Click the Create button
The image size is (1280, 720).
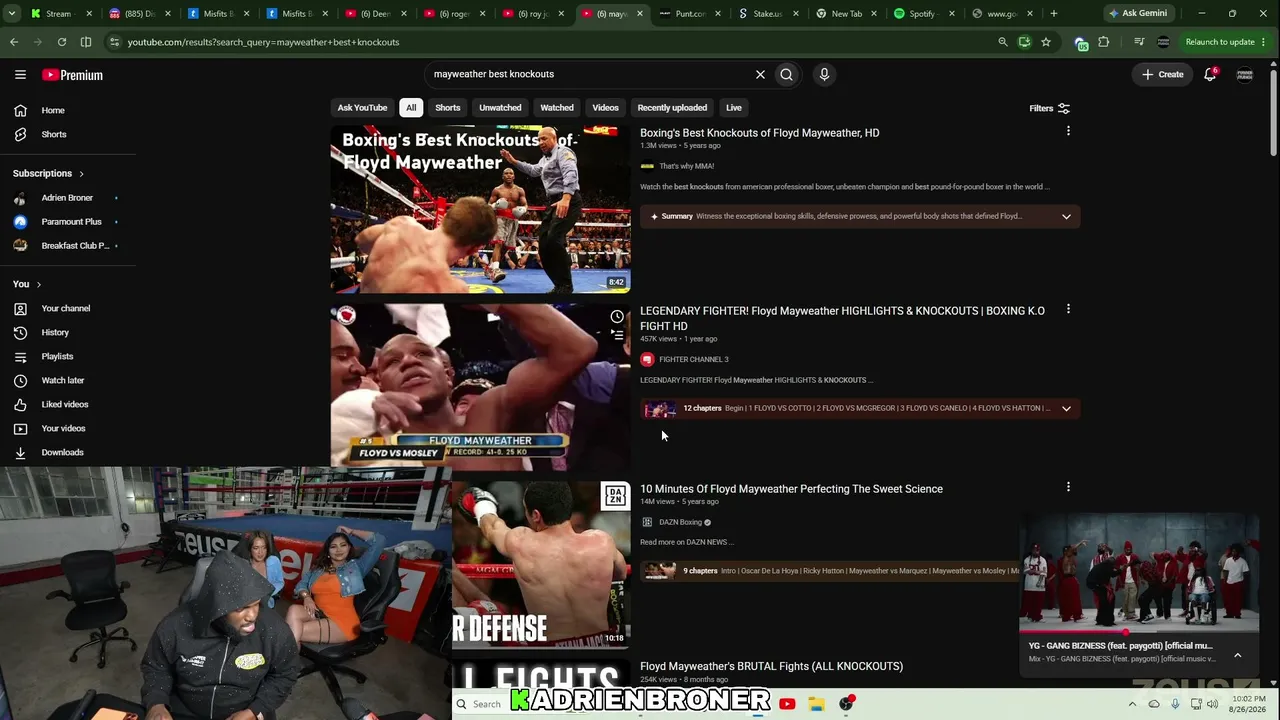click(x=1163, y=74)
